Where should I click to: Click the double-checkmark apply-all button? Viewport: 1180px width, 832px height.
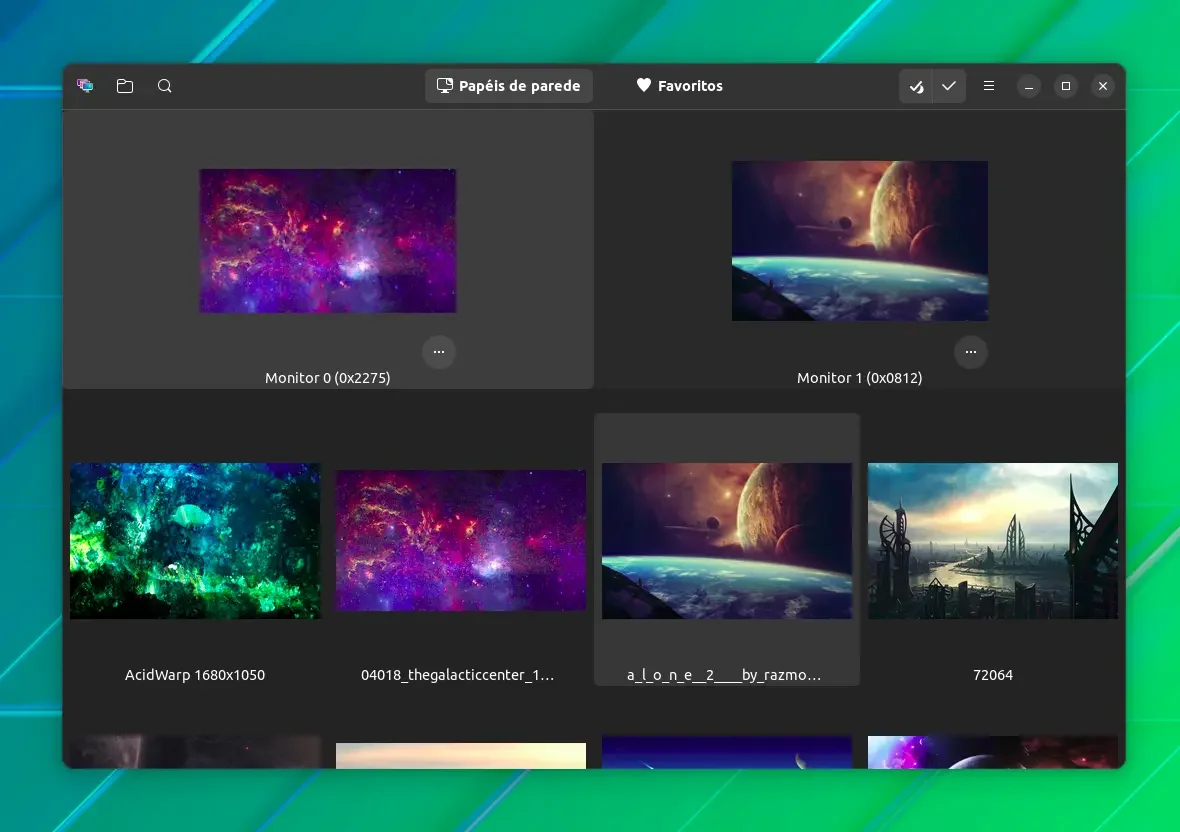coord(916,86)
